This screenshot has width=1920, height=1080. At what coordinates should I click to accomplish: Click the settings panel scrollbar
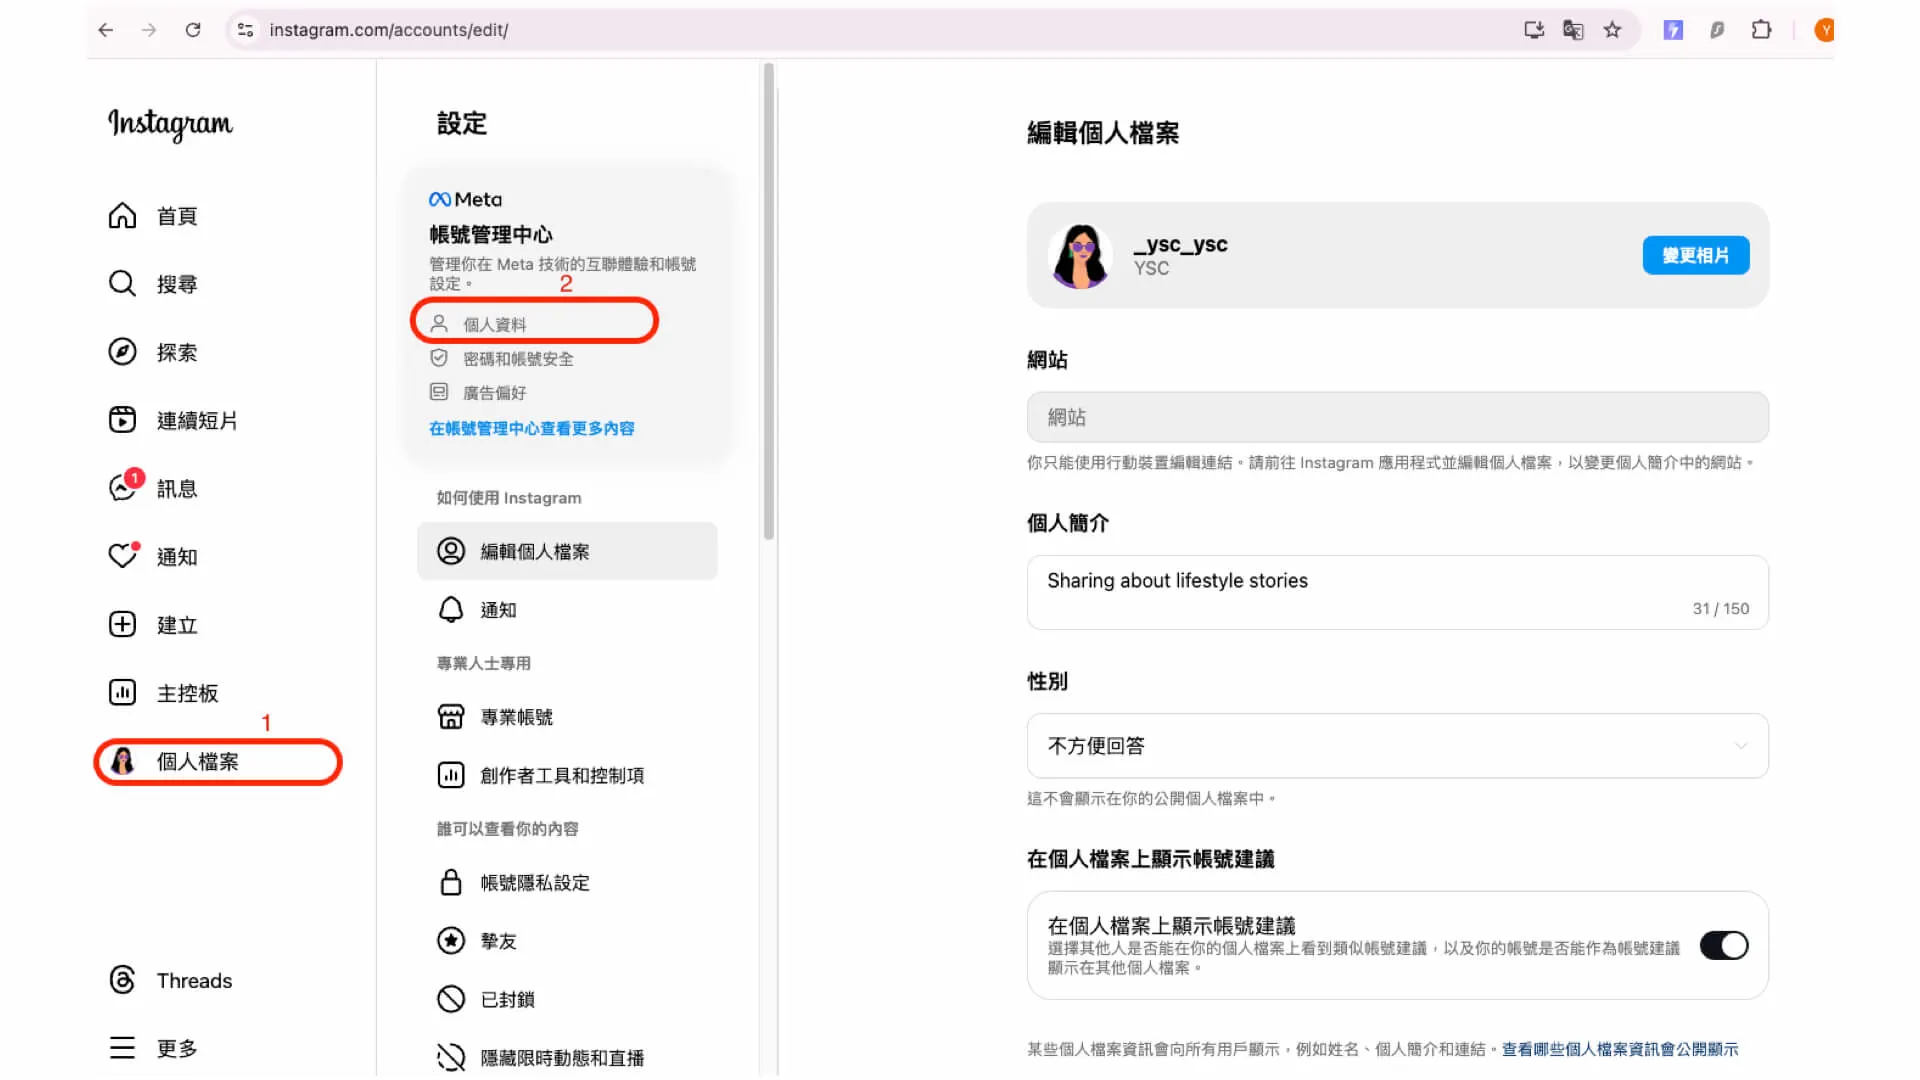pos(768,301)
